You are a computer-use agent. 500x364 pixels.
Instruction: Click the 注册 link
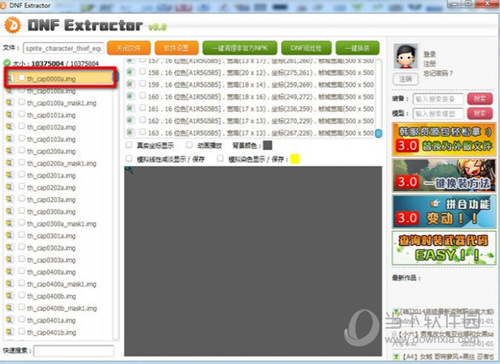coord(429,63)
